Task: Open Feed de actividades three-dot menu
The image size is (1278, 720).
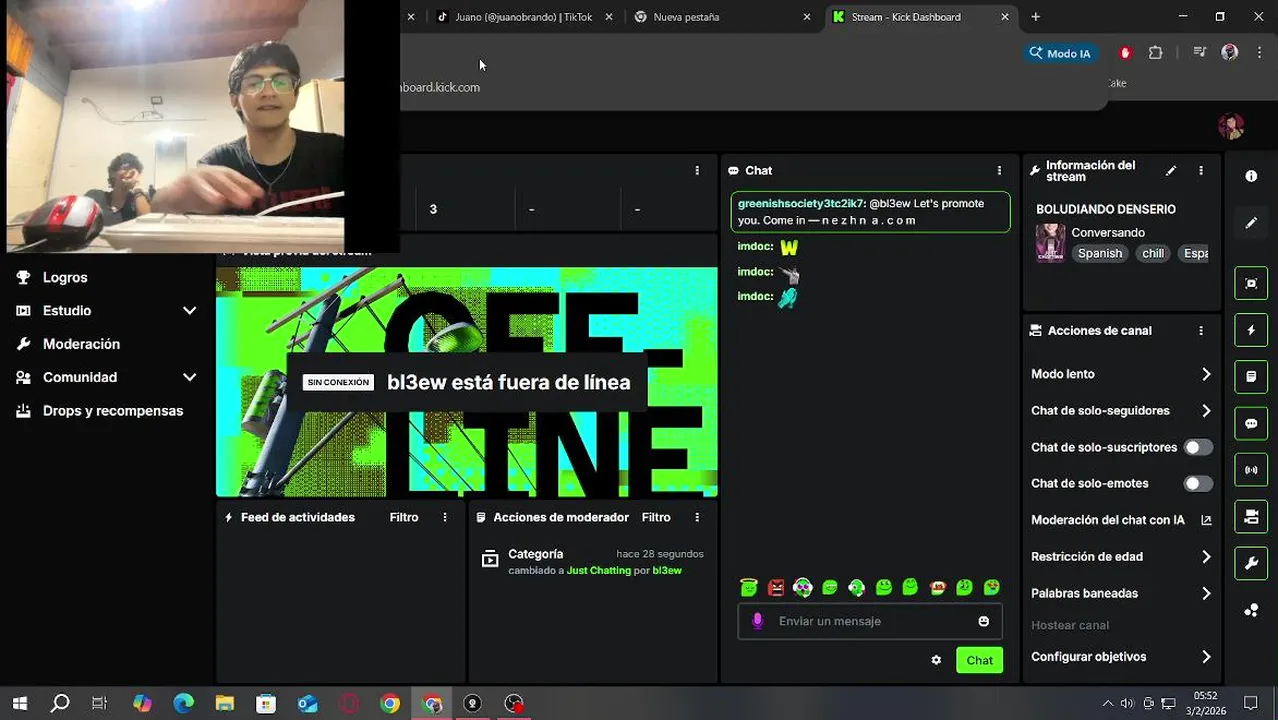Action: tap(445, 517)
